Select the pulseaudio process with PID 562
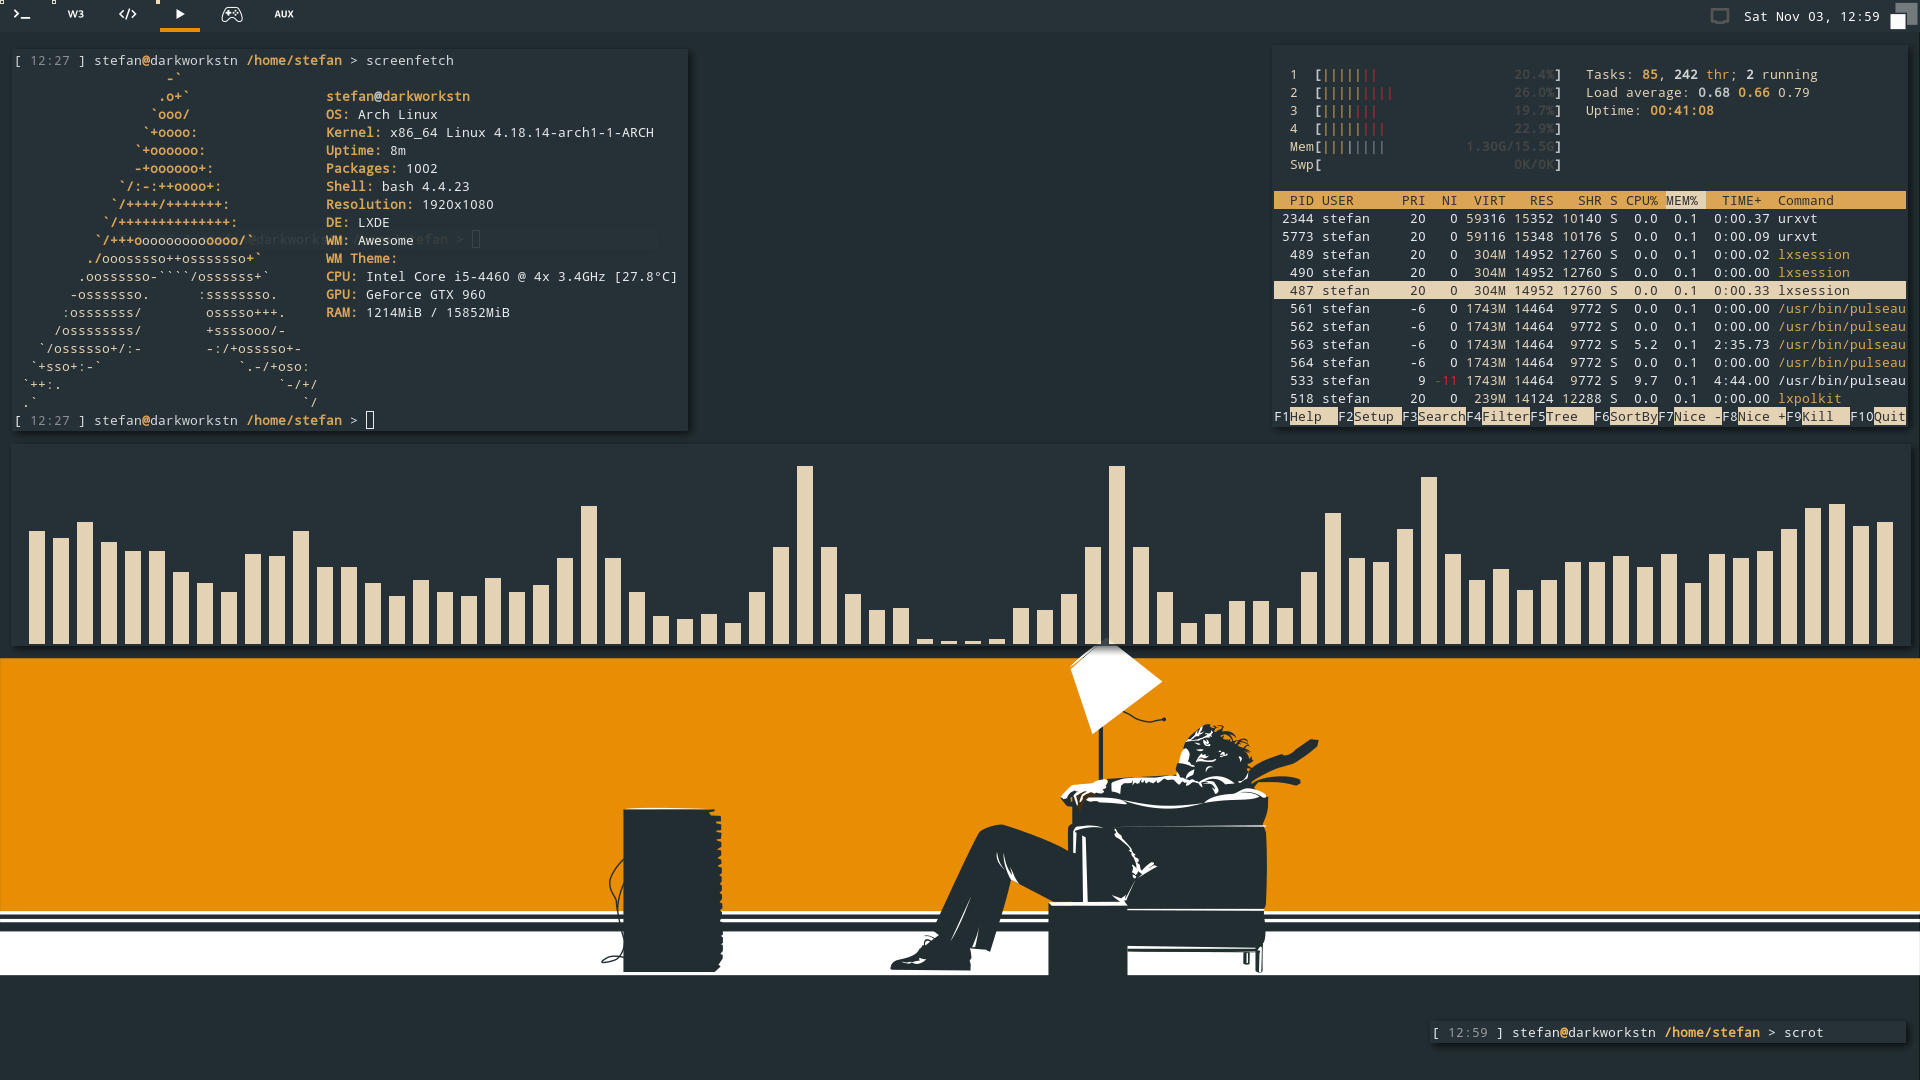Image resolution: width=1920 pixels, height=1080 pixels. coord(1590,327)
